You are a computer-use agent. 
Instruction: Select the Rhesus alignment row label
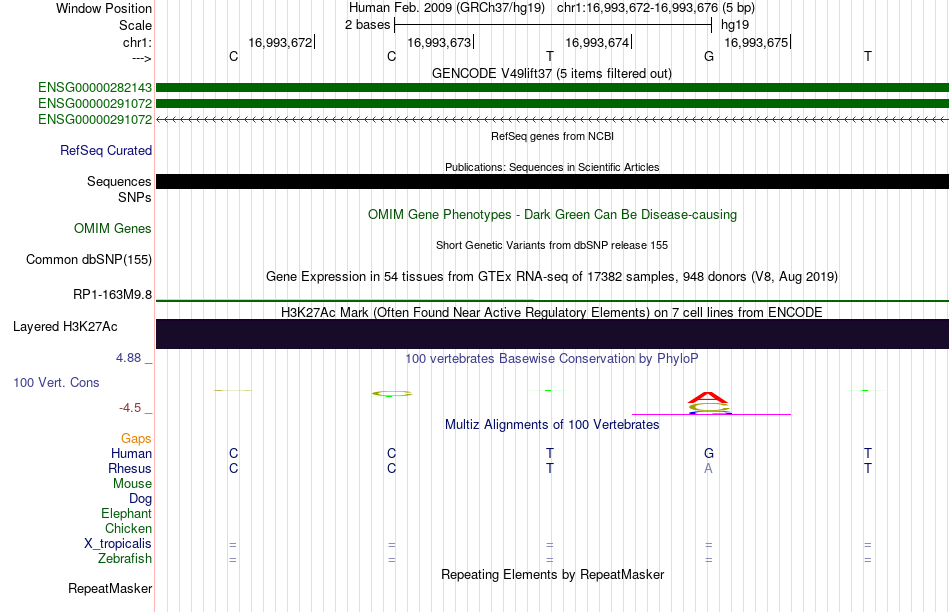[x=130, y=468]
